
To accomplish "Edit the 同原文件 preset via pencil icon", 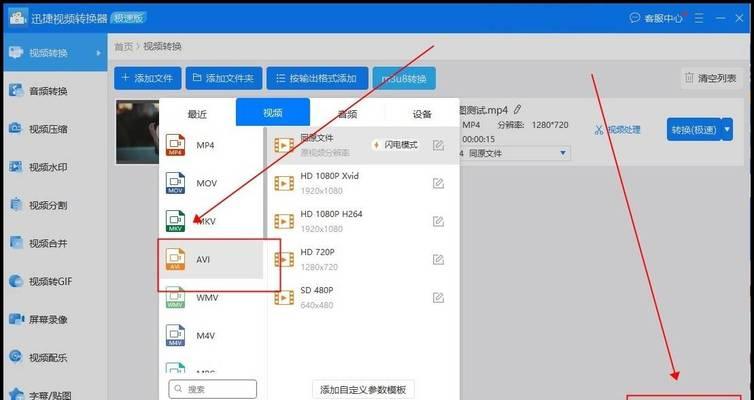I will (438, 145).
